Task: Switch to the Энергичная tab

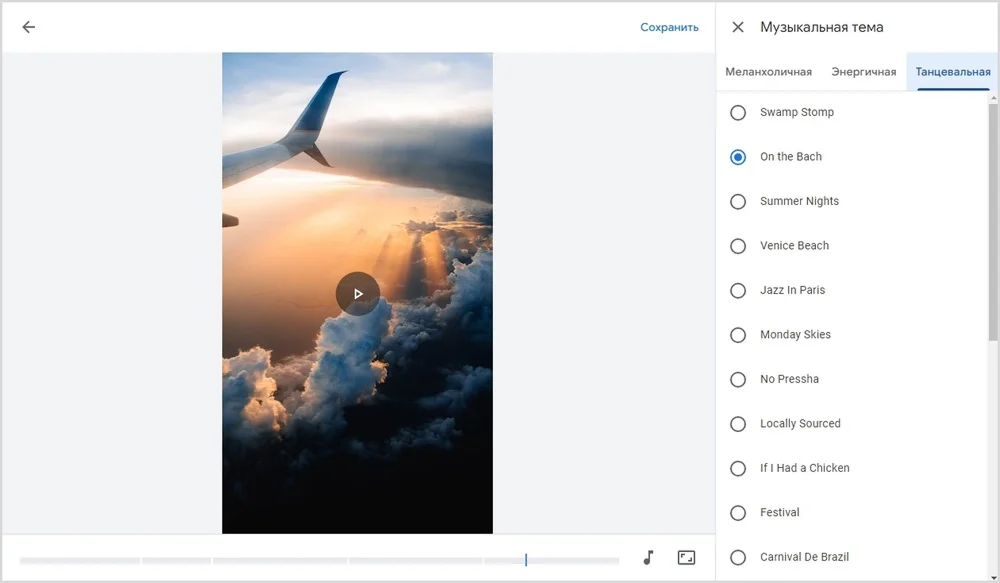Action: (863, 72)
